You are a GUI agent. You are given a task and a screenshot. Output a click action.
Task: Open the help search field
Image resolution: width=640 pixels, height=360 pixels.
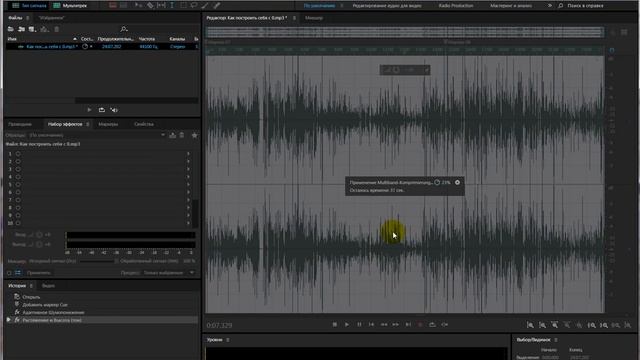tap(585, 6)
